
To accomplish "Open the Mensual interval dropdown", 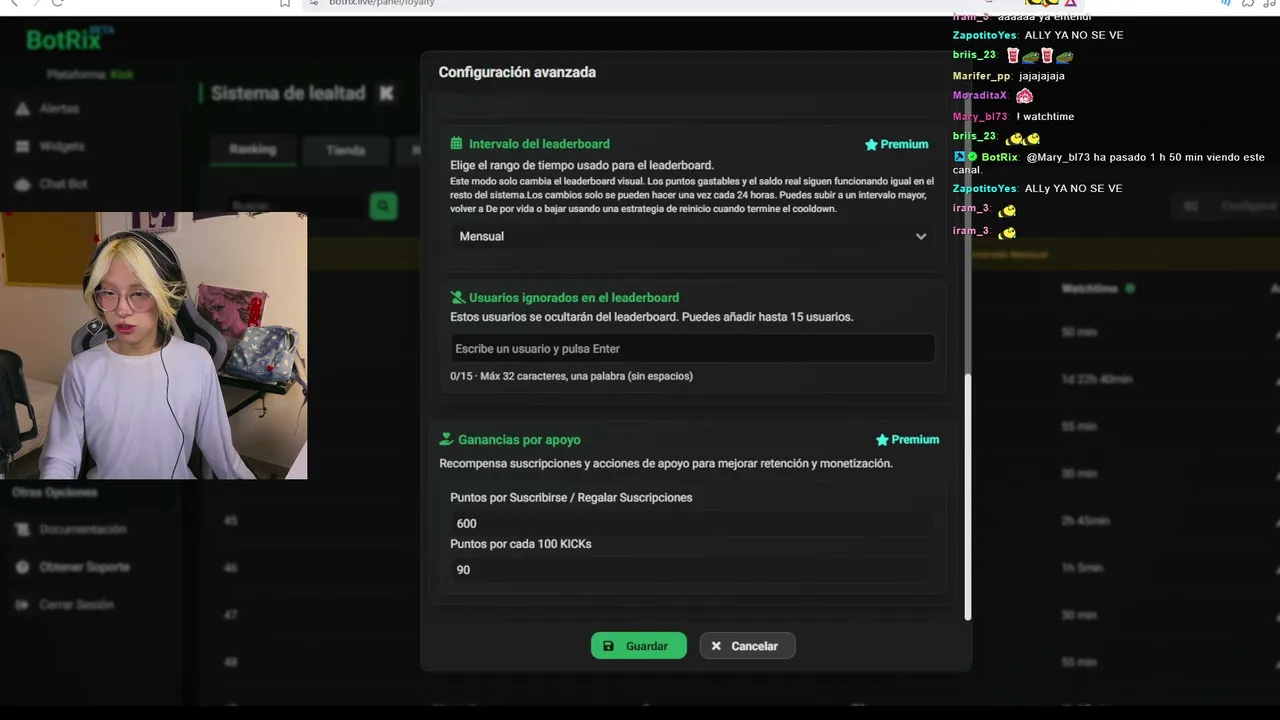I will coord(692,237).
